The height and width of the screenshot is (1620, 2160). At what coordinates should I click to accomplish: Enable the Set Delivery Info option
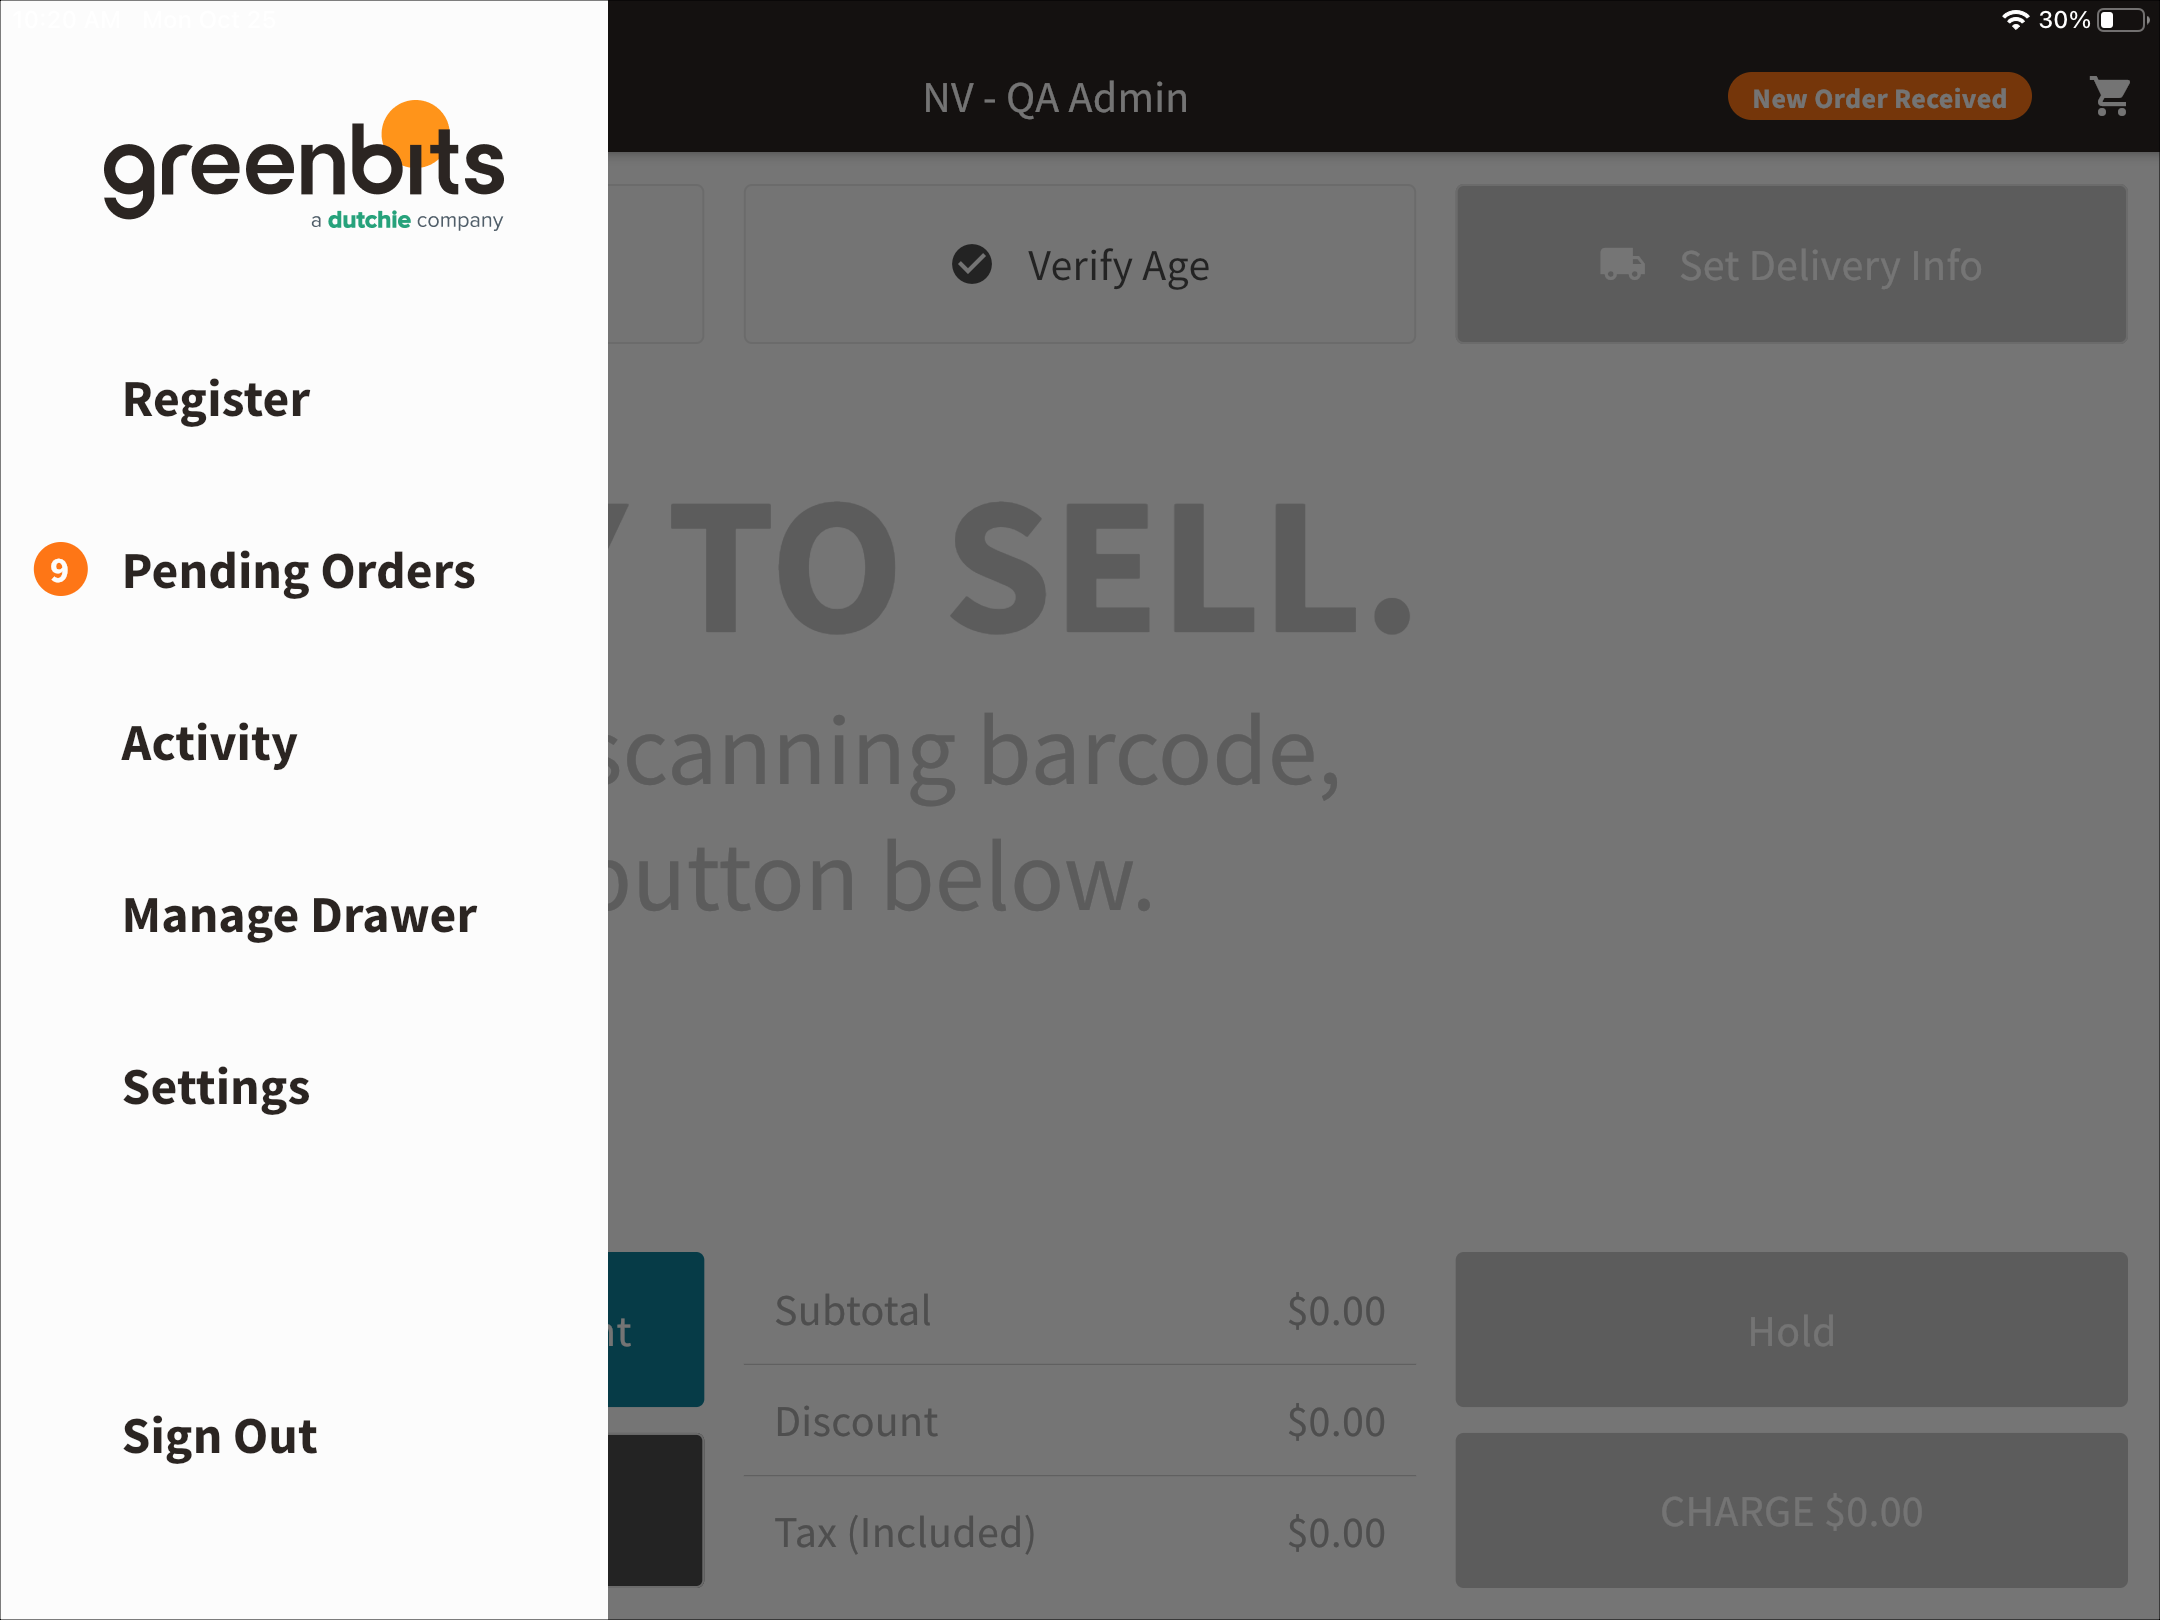(1791, 264)
